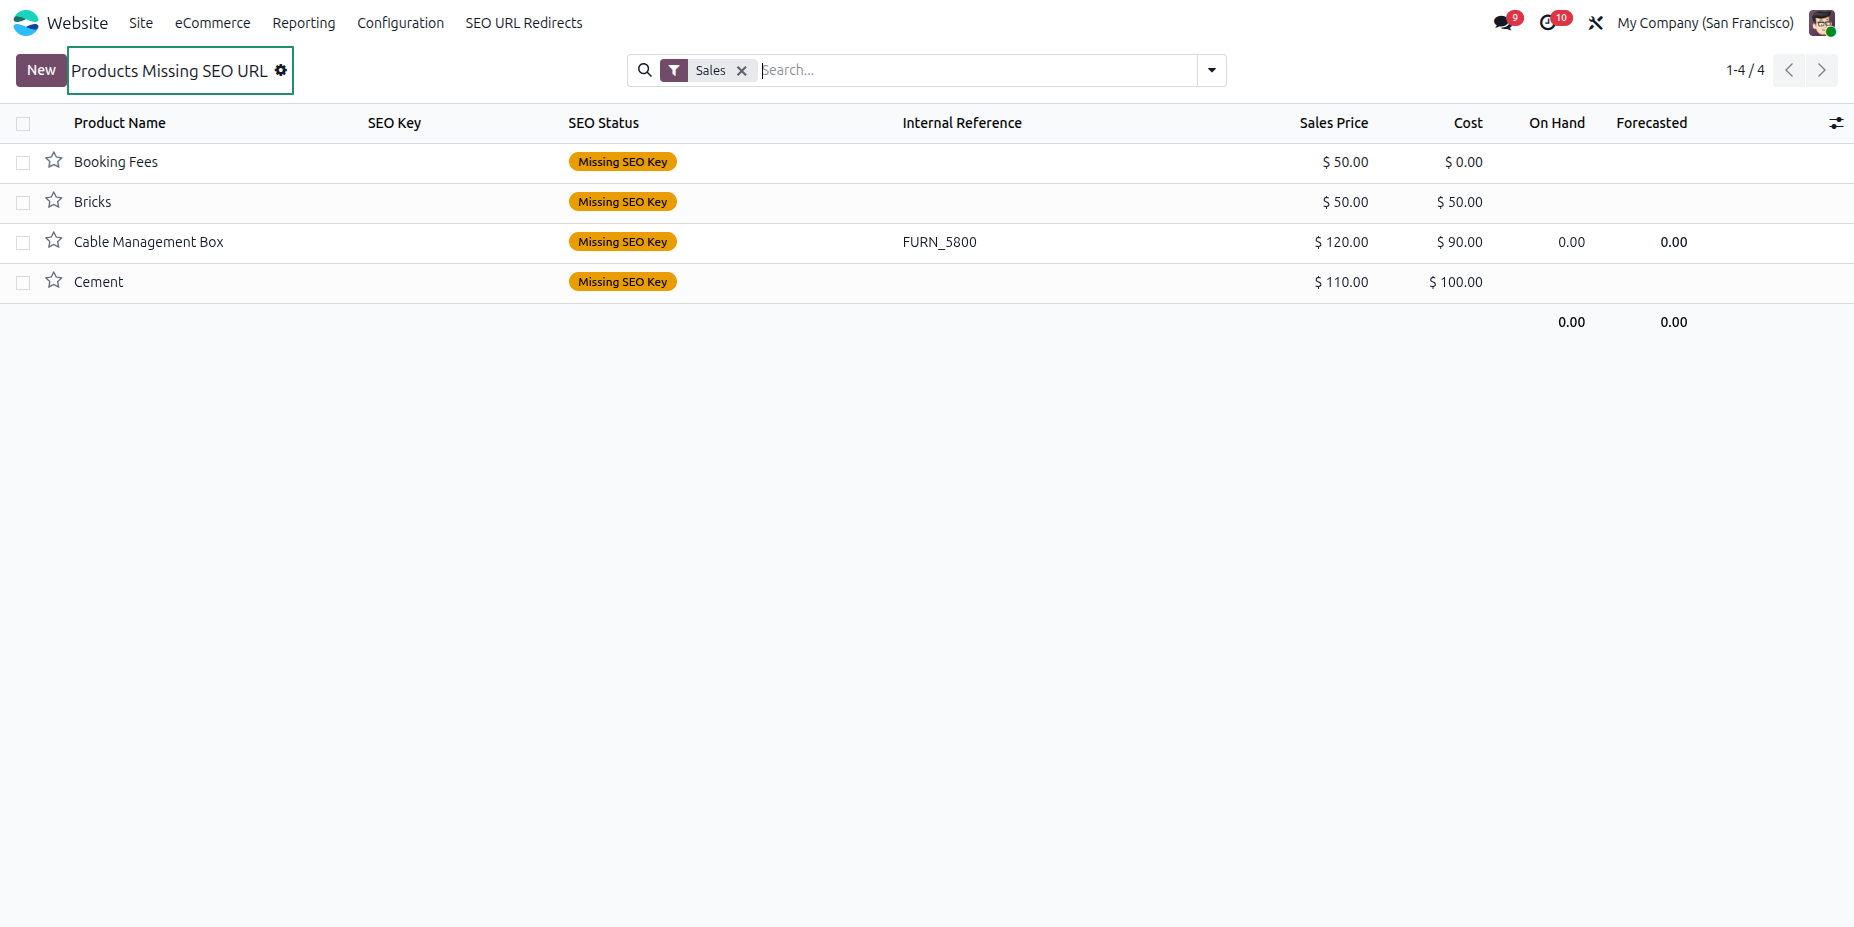
Task: Remove the Sales filter facet
Action: coord(742,71)
